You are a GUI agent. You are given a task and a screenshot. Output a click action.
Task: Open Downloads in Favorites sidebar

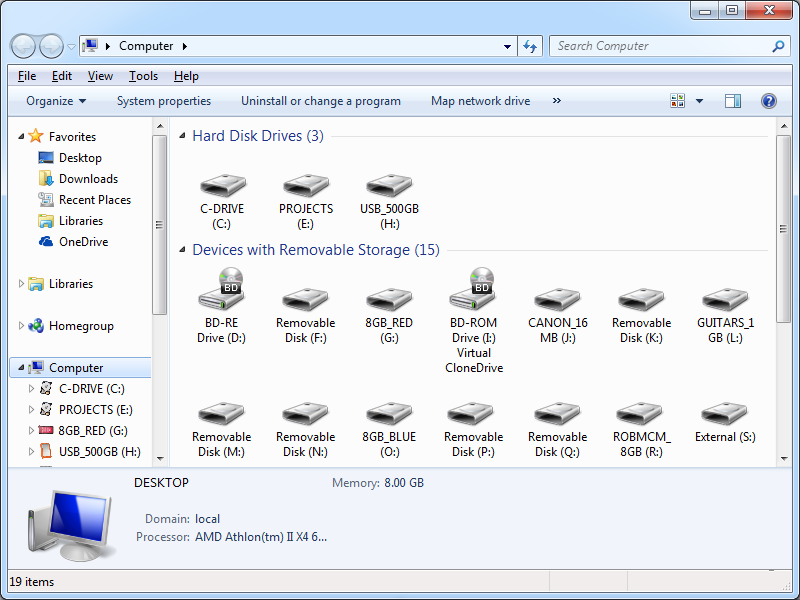tap(88, 179)
